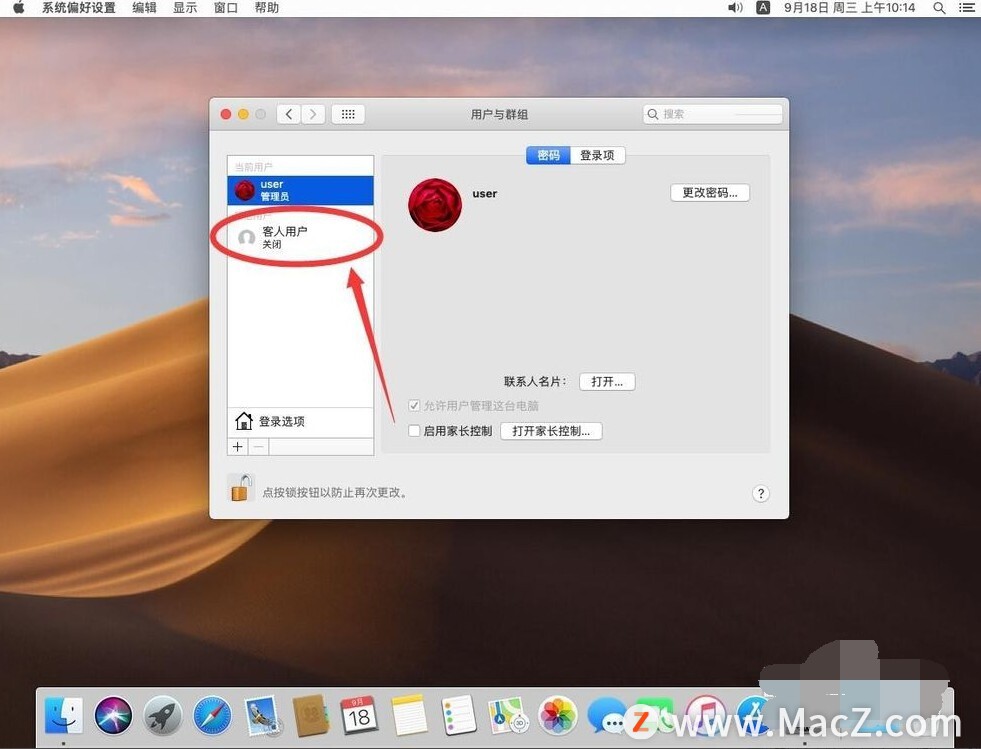
Task: Open Photos app in the Dock
Action: (557, 715)
